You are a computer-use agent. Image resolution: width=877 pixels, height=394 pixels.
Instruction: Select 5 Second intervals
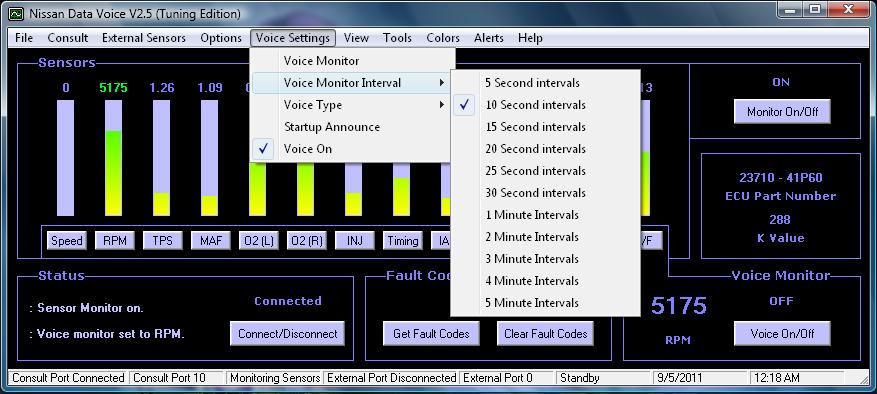pyautogui.click(x=545, y=83)
